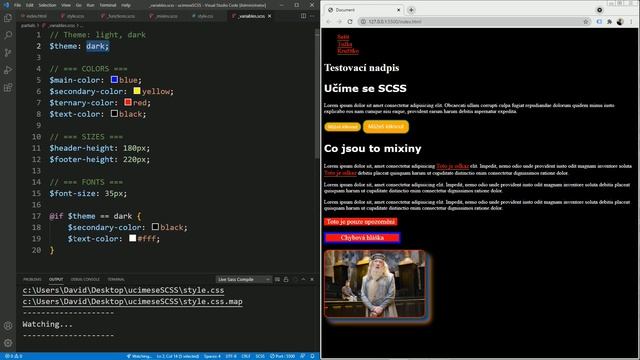Open the Help menu
This screenshot has width=640, height=360.
[126, 5]
